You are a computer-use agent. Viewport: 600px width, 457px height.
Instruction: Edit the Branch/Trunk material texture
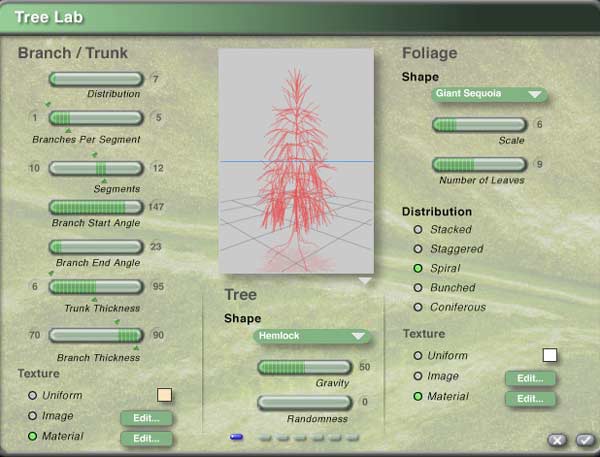[146, 439]
